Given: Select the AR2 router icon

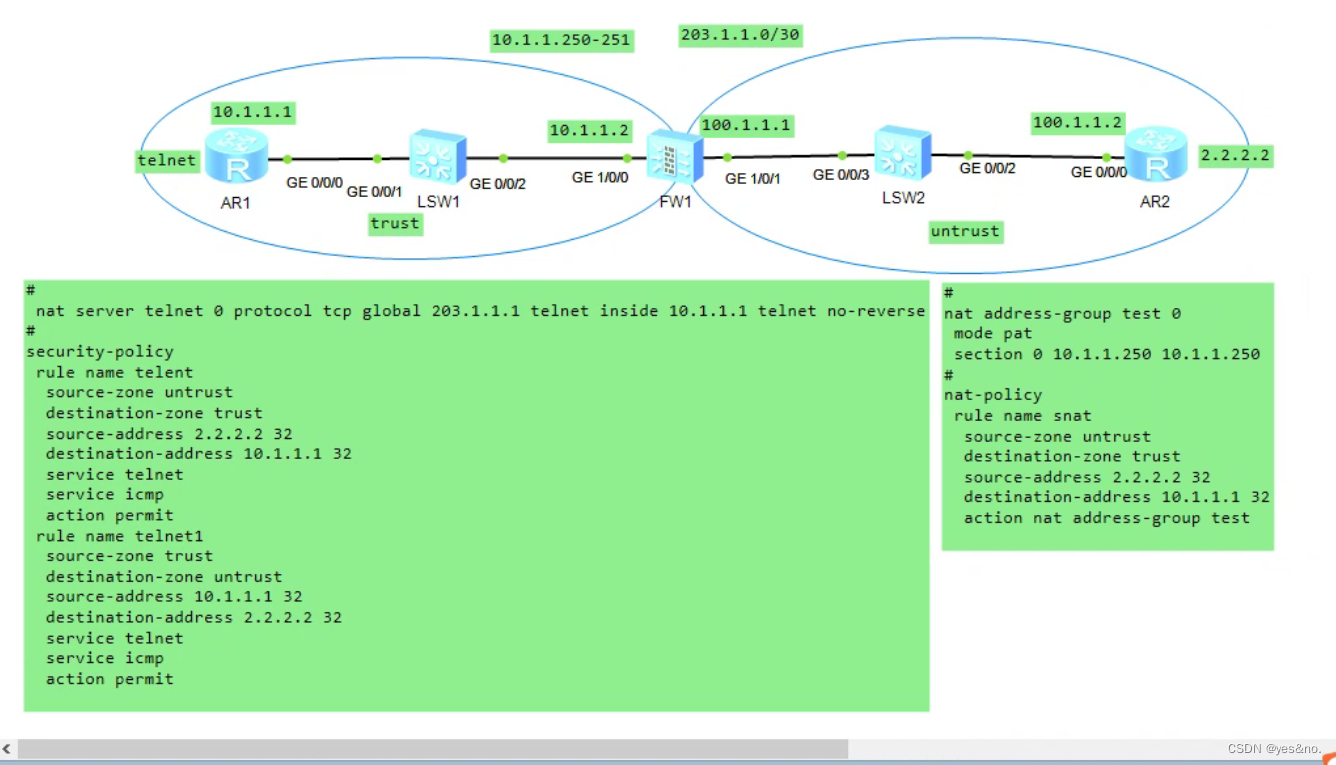Looking at the screenshot, I should pyautogui.click(x=1157, y=154).
